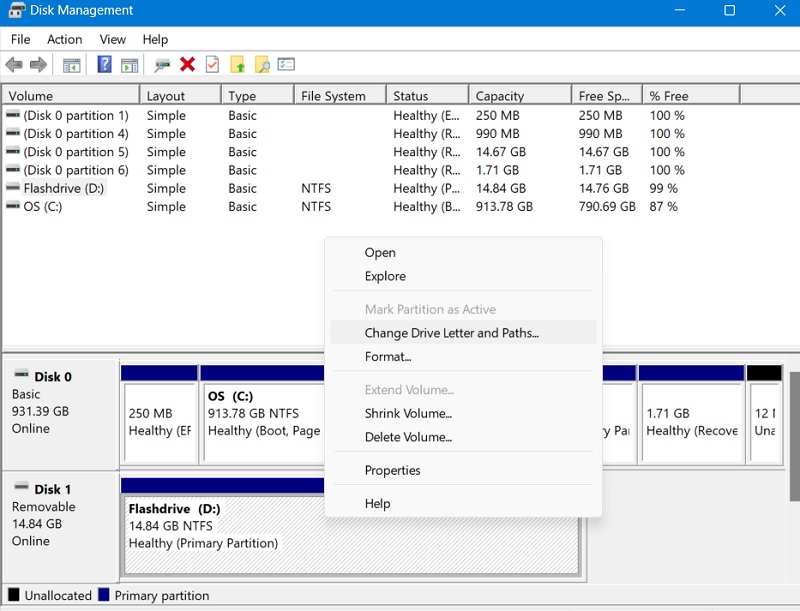Screen dimensions: 800x611
Task: Open Properties from the context menu
Action: (x=393, y=470)
